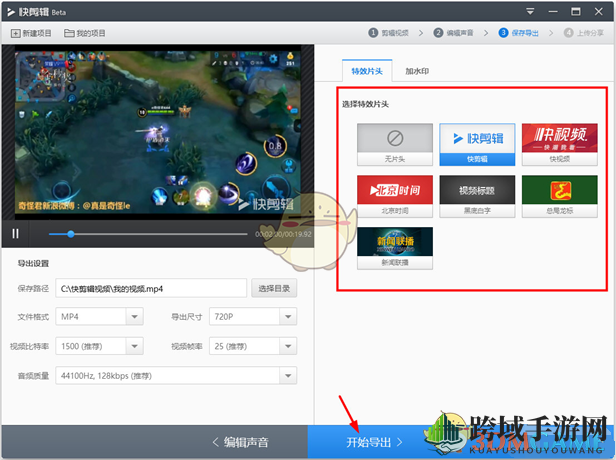Viewport: 616px width, 460px height.
Task: Switch to the 加水印 watermark tab
Action: click(417, 71)
